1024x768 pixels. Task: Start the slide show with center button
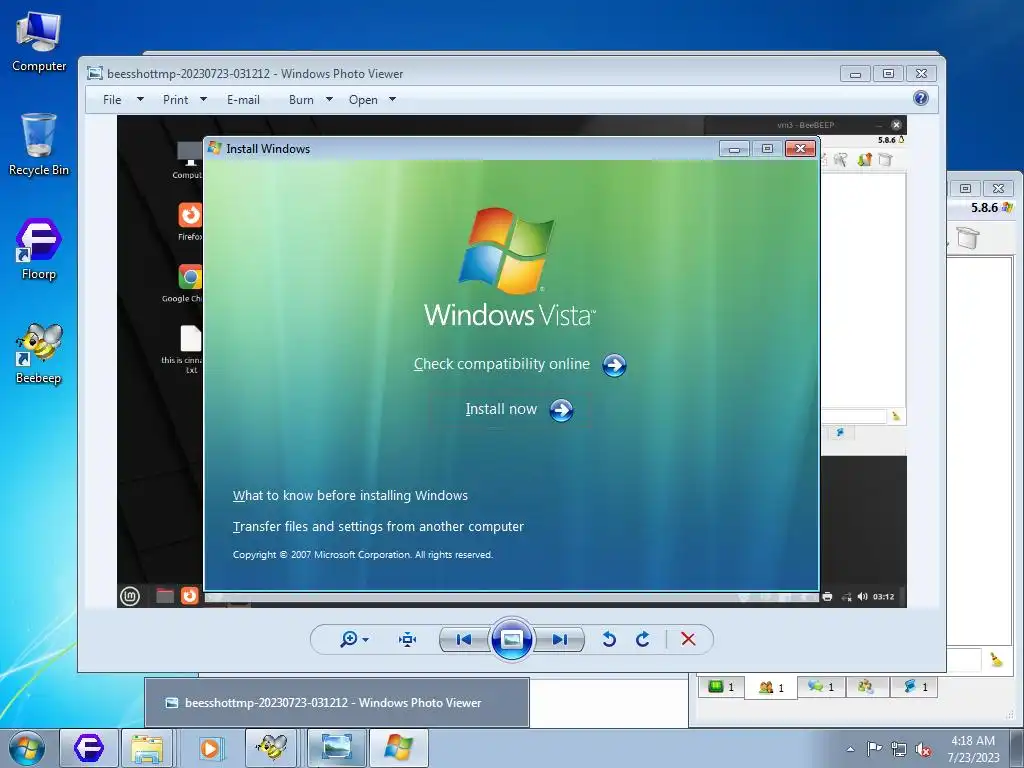point(511,639)
